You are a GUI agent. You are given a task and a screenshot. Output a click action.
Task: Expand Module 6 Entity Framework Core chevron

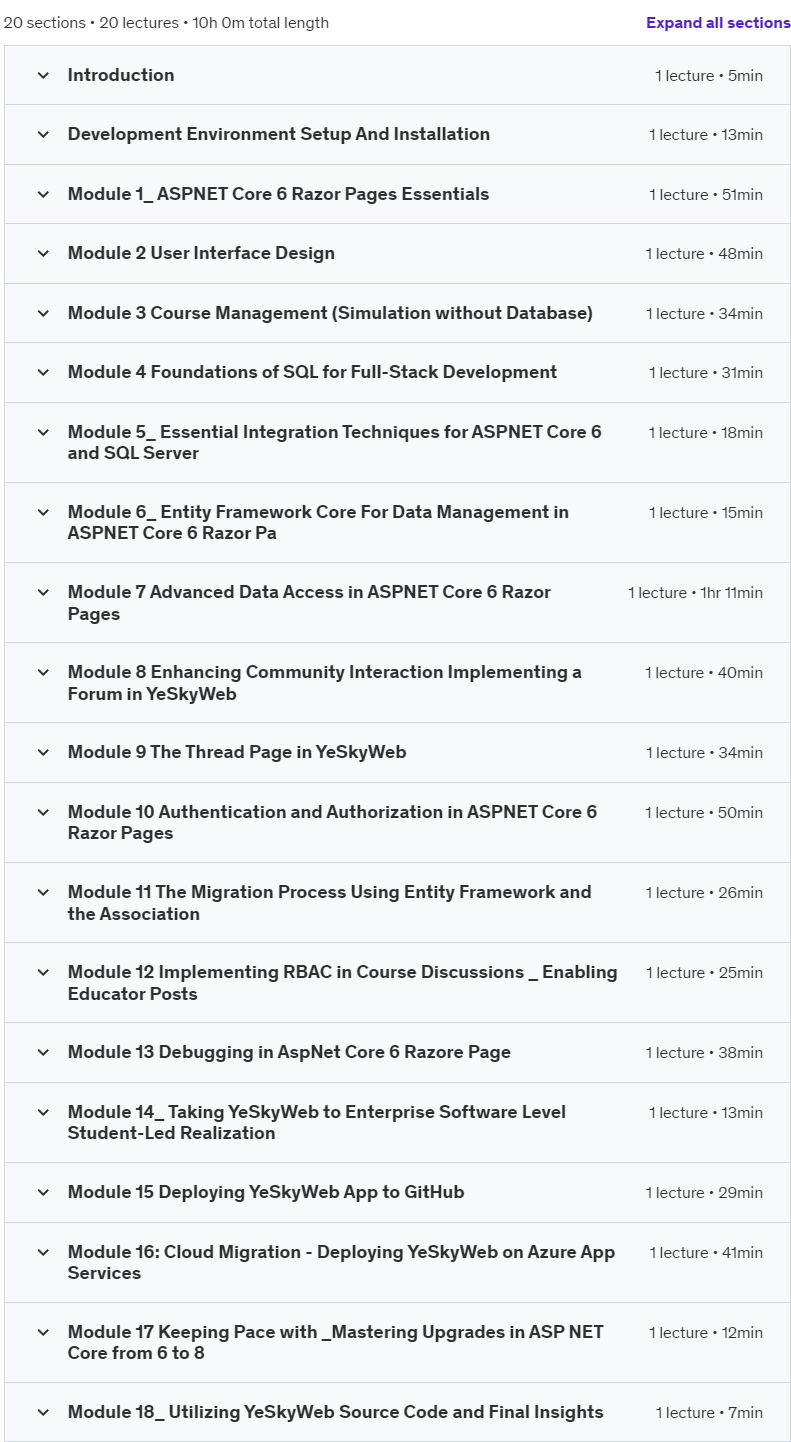[43, 512]
